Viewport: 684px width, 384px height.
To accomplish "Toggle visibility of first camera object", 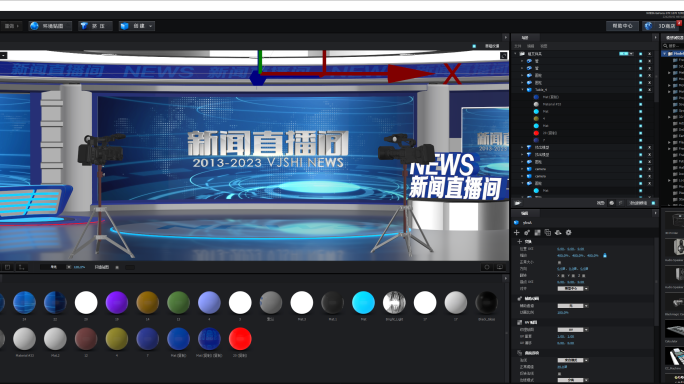I will tap(641, 169).
